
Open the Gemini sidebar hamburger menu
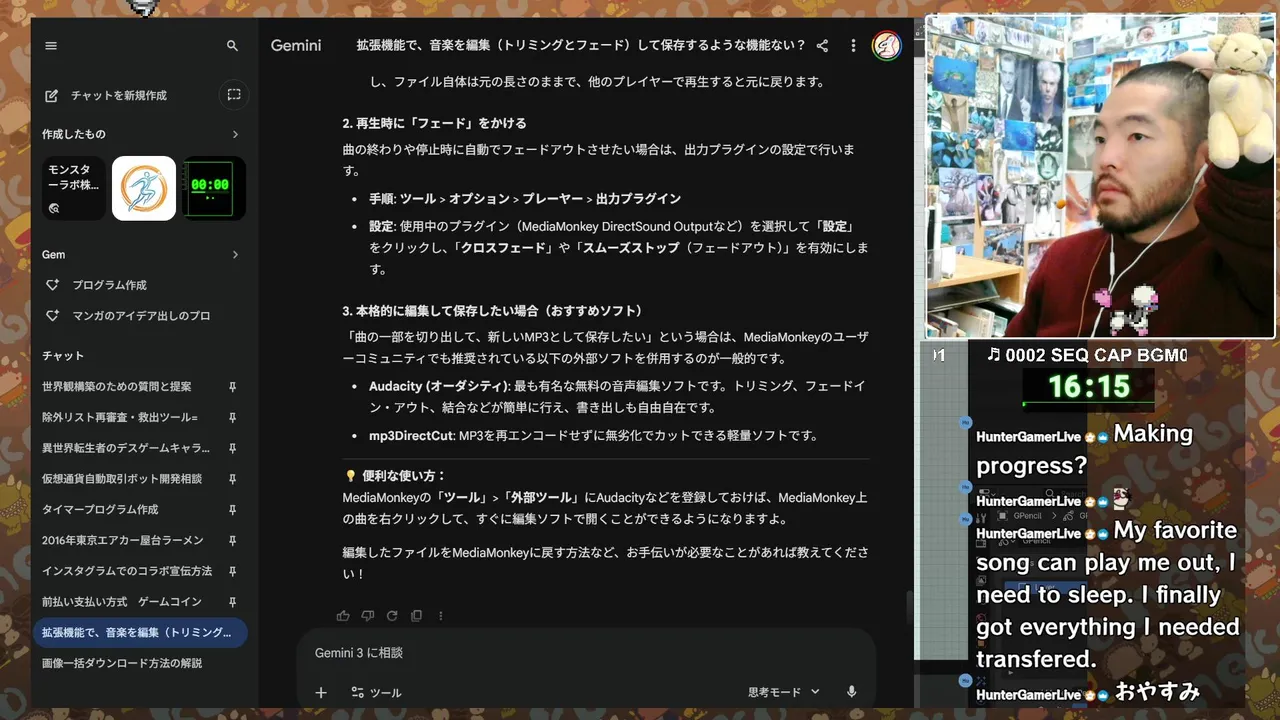[51, 46]
